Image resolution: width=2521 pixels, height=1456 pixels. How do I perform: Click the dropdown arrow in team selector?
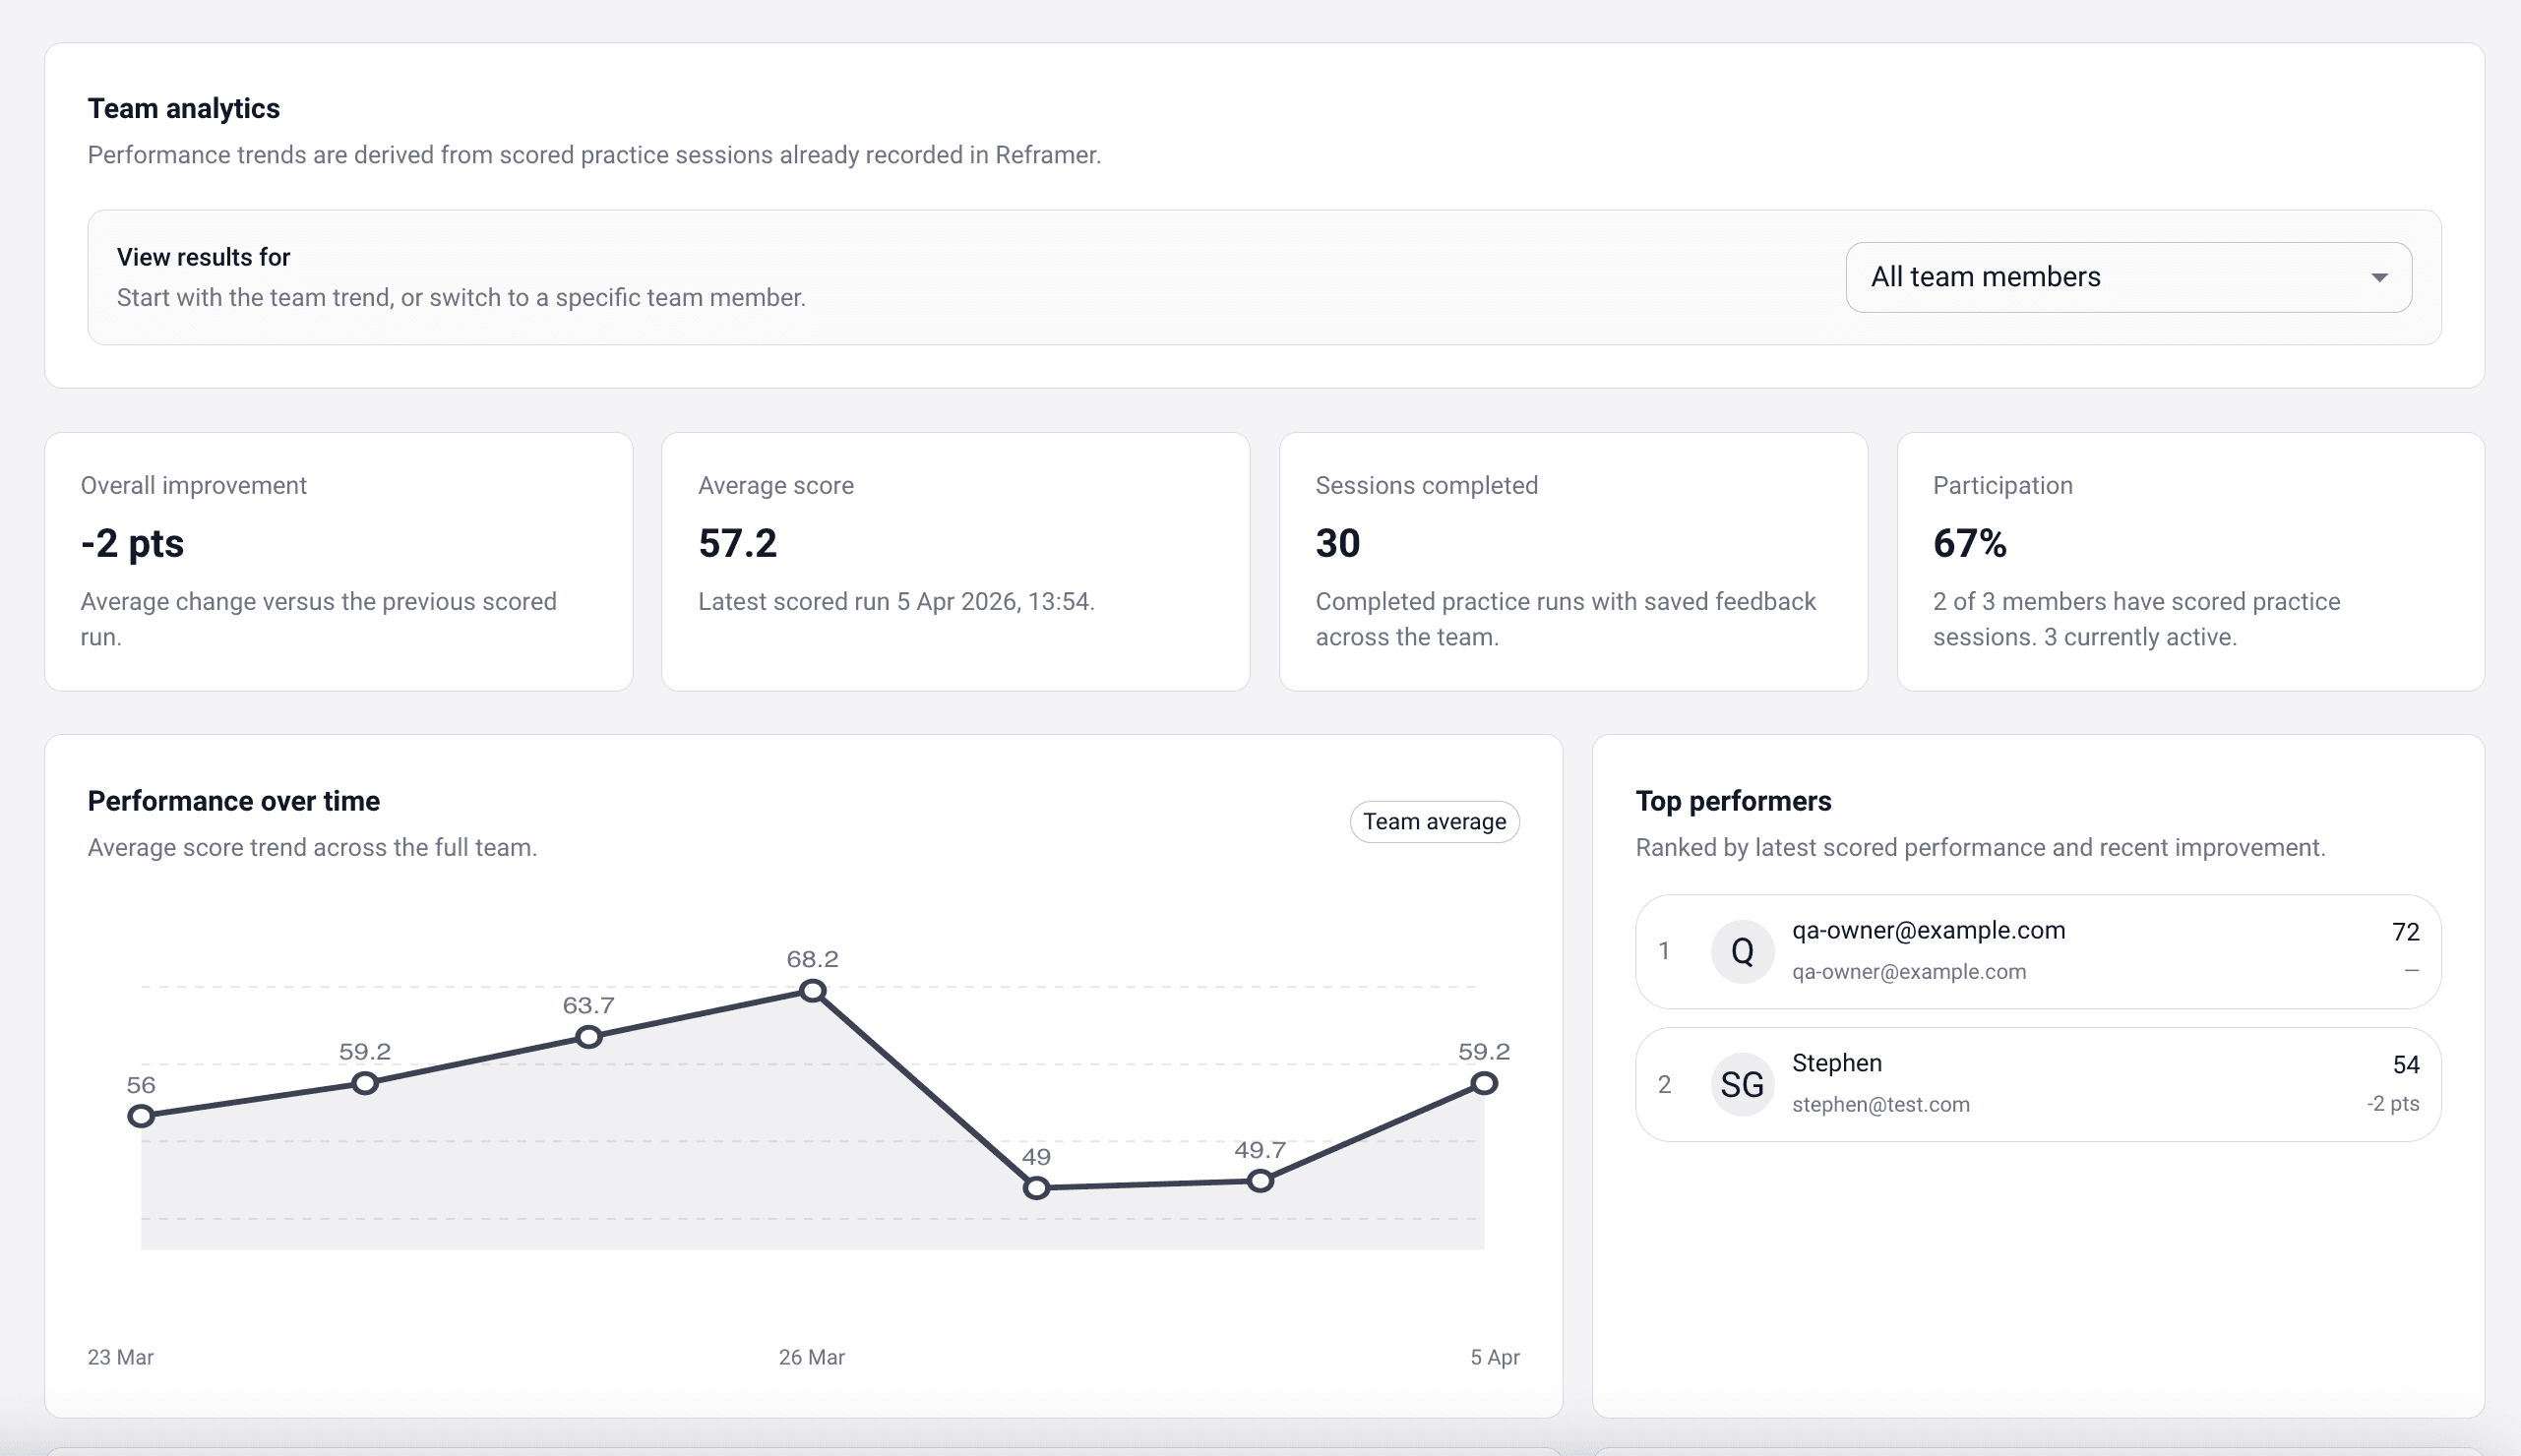tap(2379, 278)
